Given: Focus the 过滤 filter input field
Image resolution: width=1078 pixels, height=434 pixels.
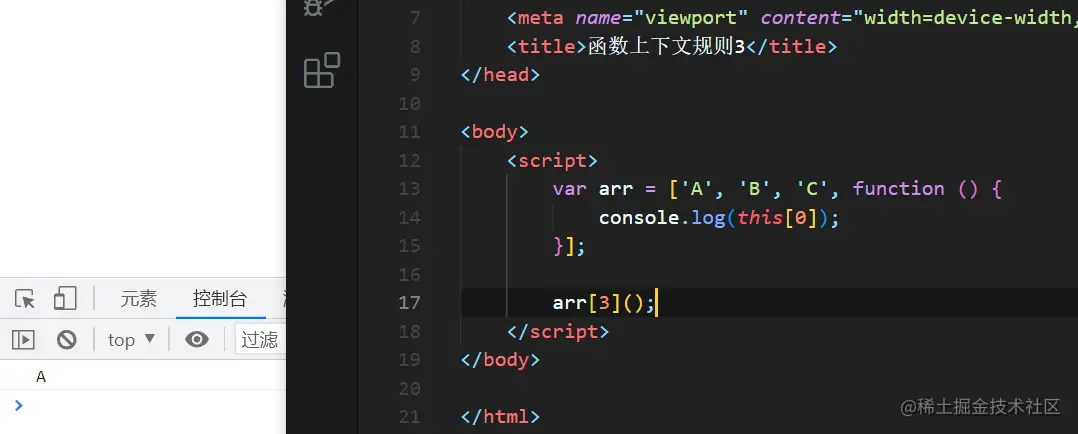Looking at the screenshot, I should click(261, 340).
